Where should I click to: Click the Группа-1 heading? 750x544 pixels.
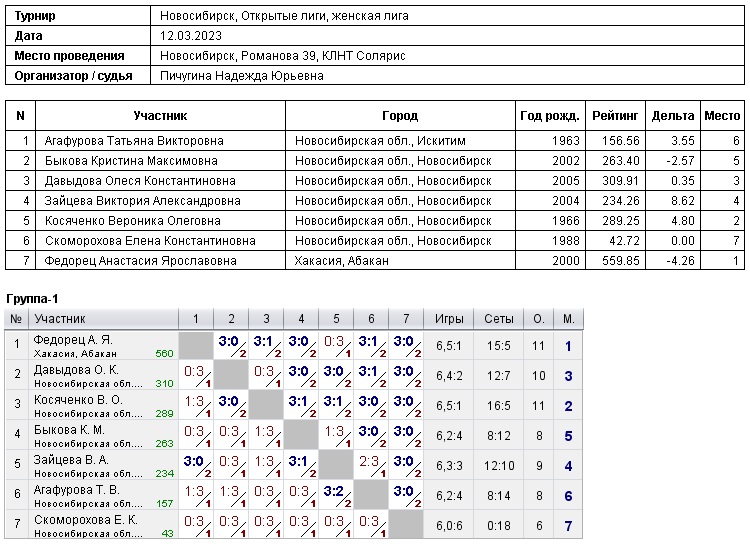point(32,299)
